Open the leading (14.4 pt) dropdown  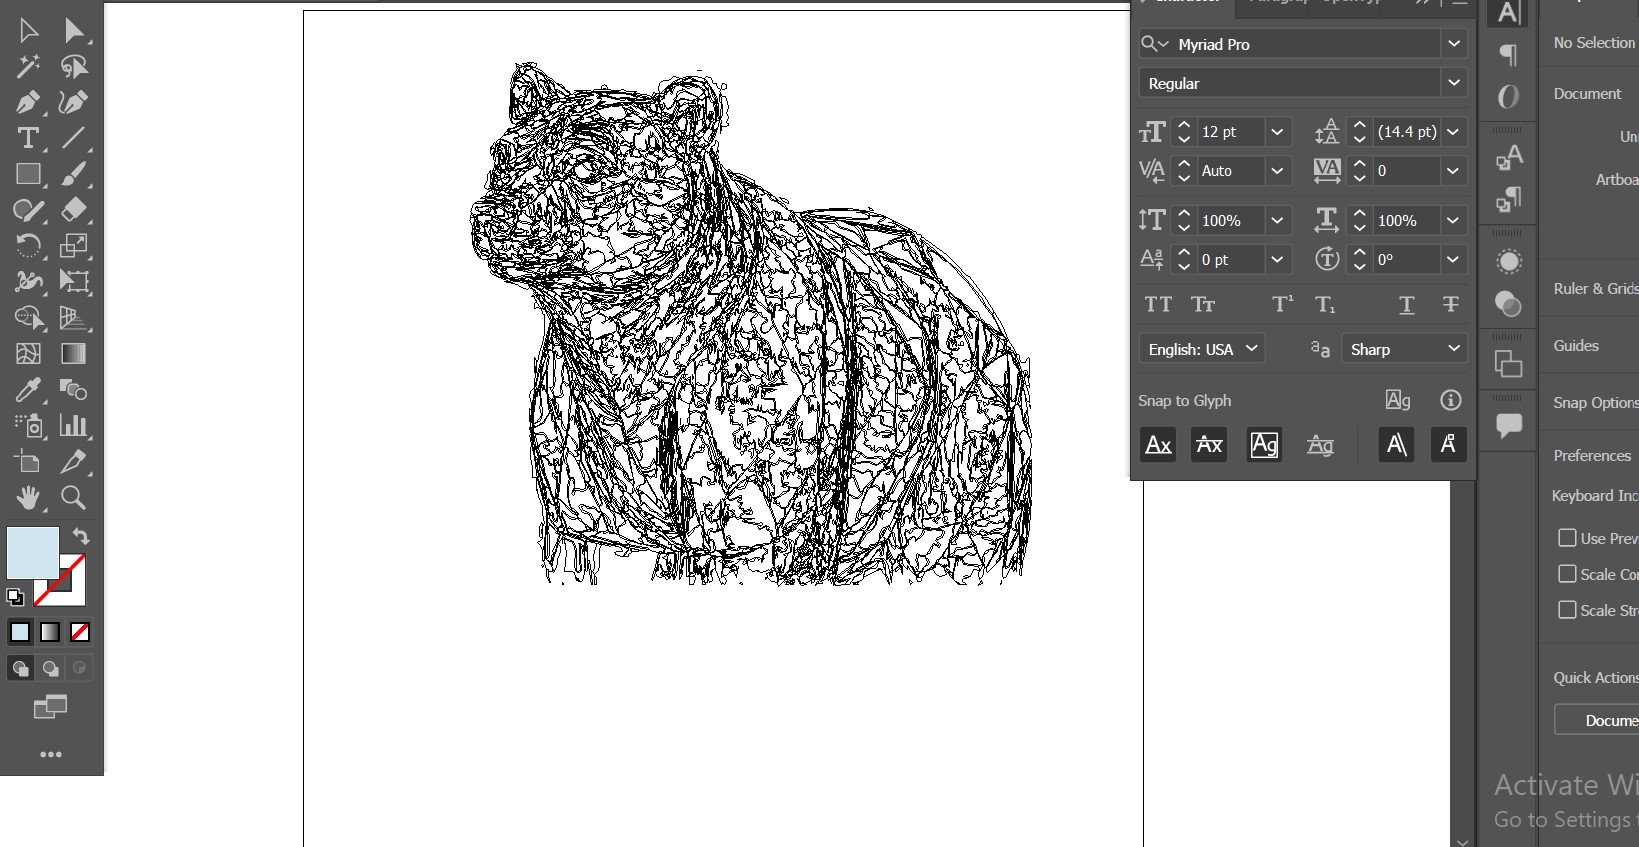click(1453, 132)
